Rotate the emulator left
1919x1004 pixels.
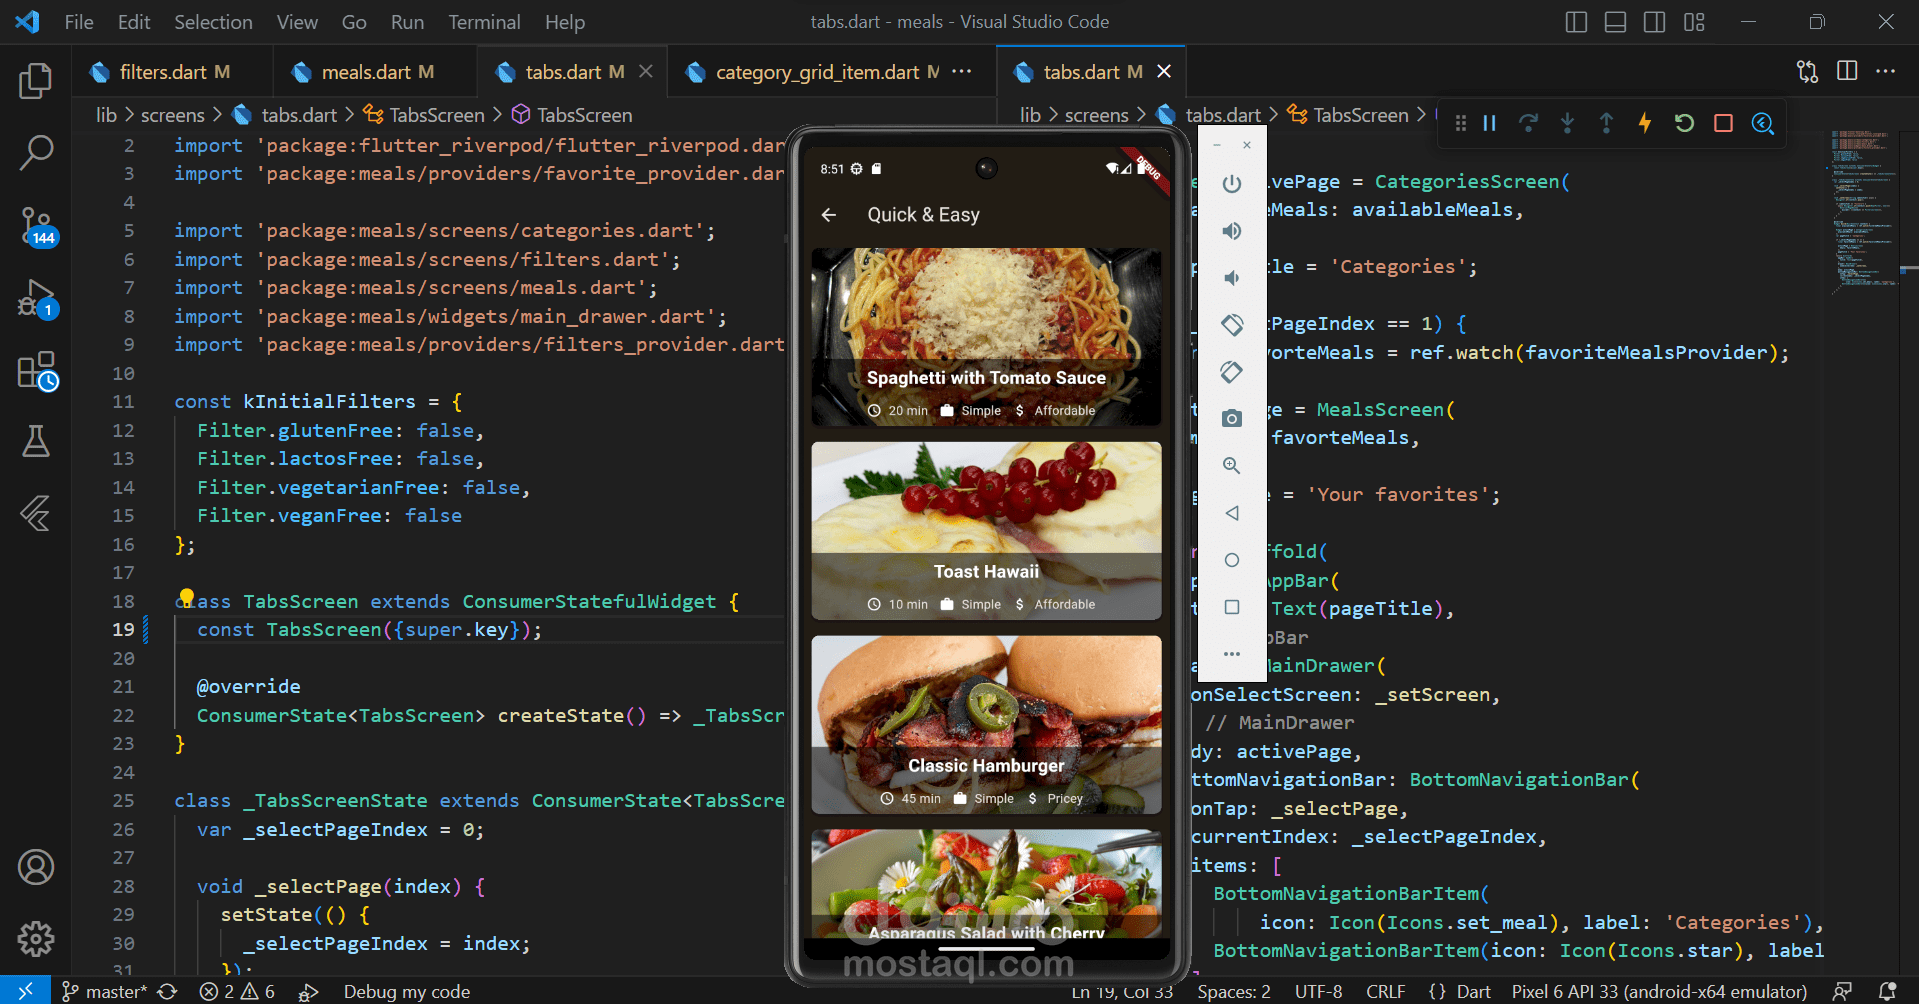1232,325
